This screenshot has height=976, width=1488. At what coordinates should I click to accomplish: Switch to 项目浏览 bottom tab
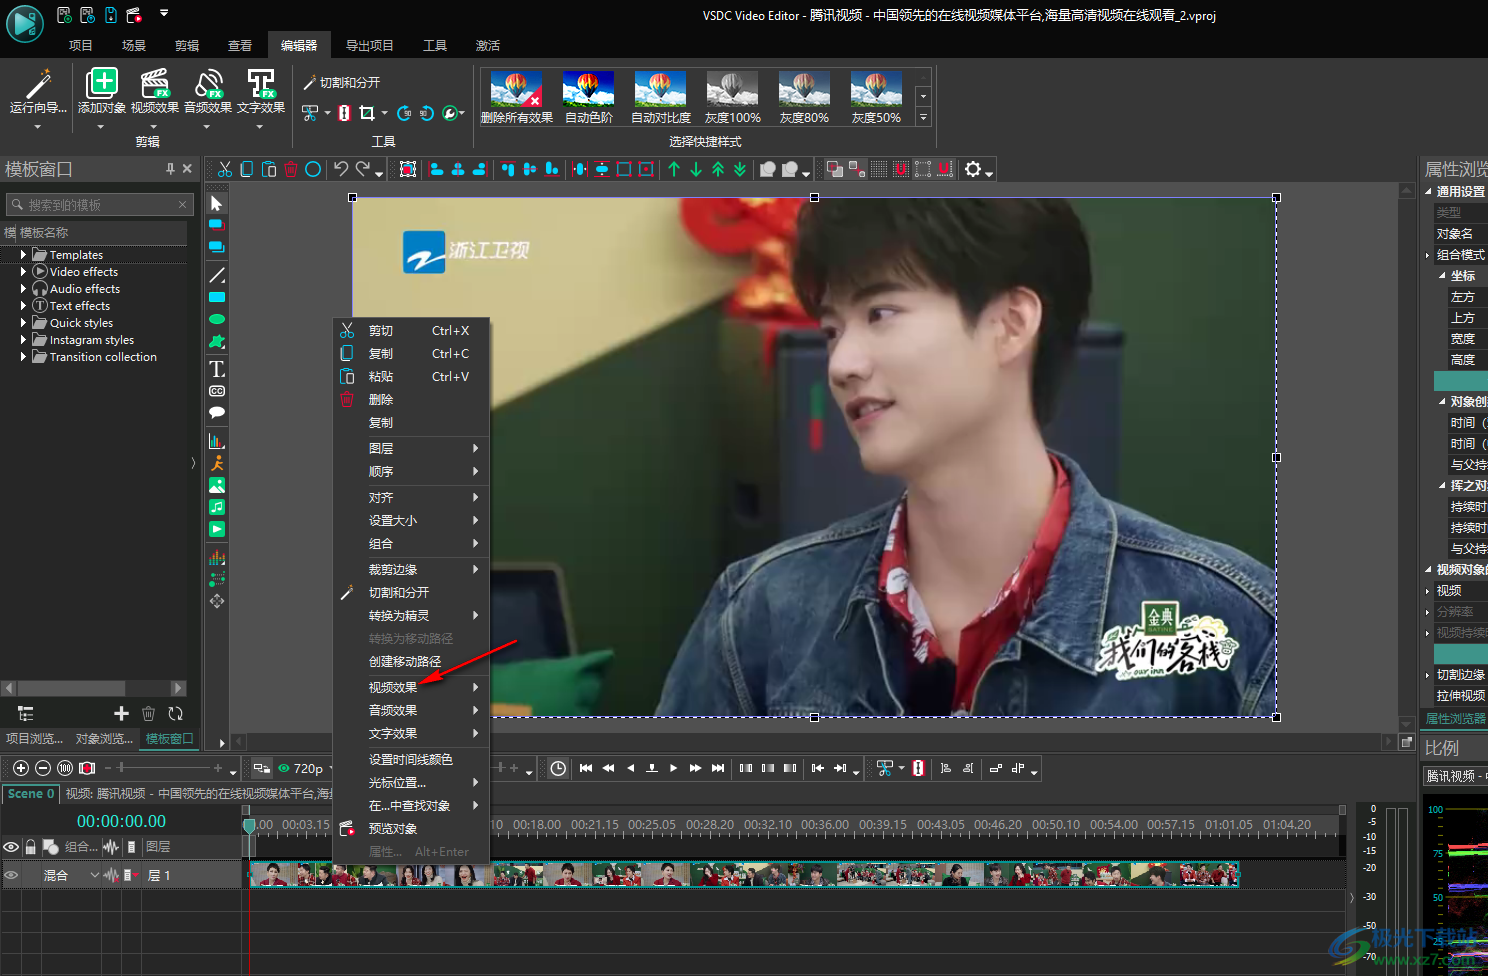[34, 739]
